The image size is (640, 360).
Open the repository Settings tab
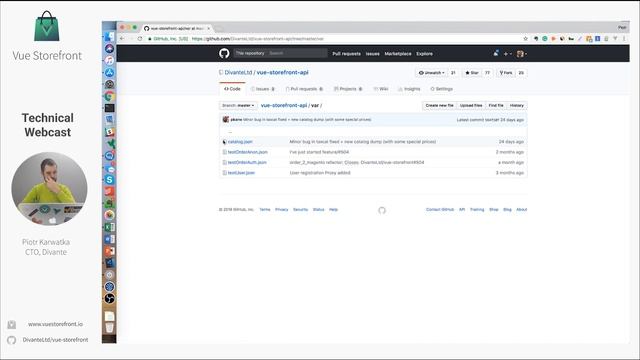point(441,89)
